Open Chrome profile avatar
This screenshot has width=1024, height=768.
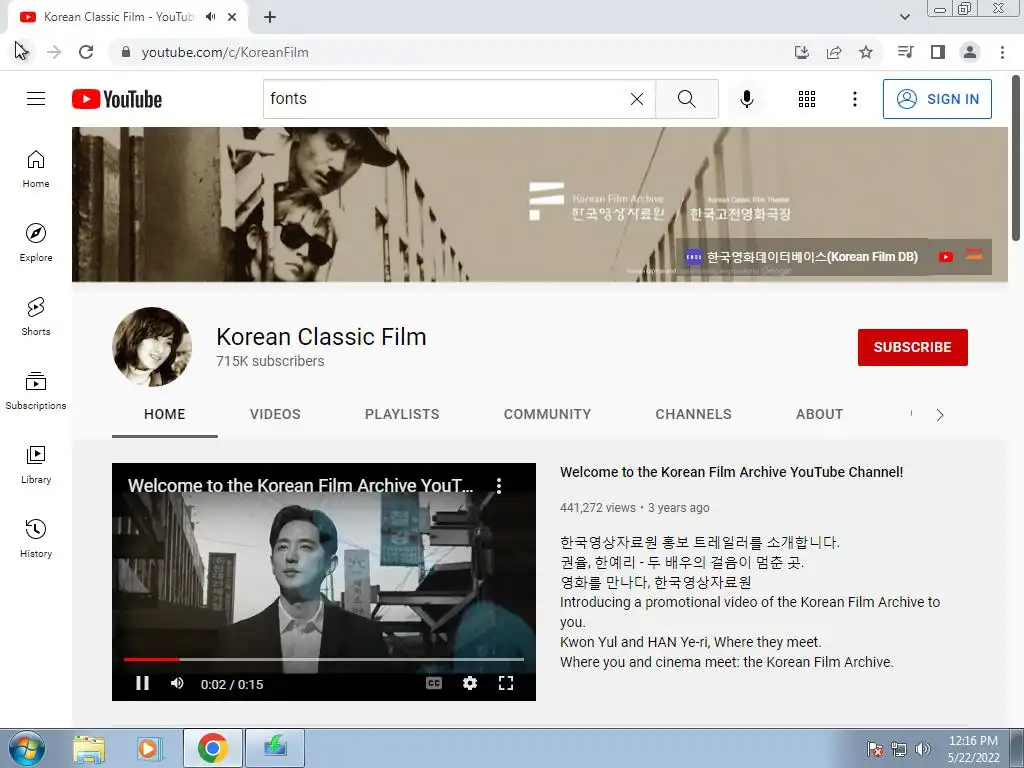pos(970,52)
